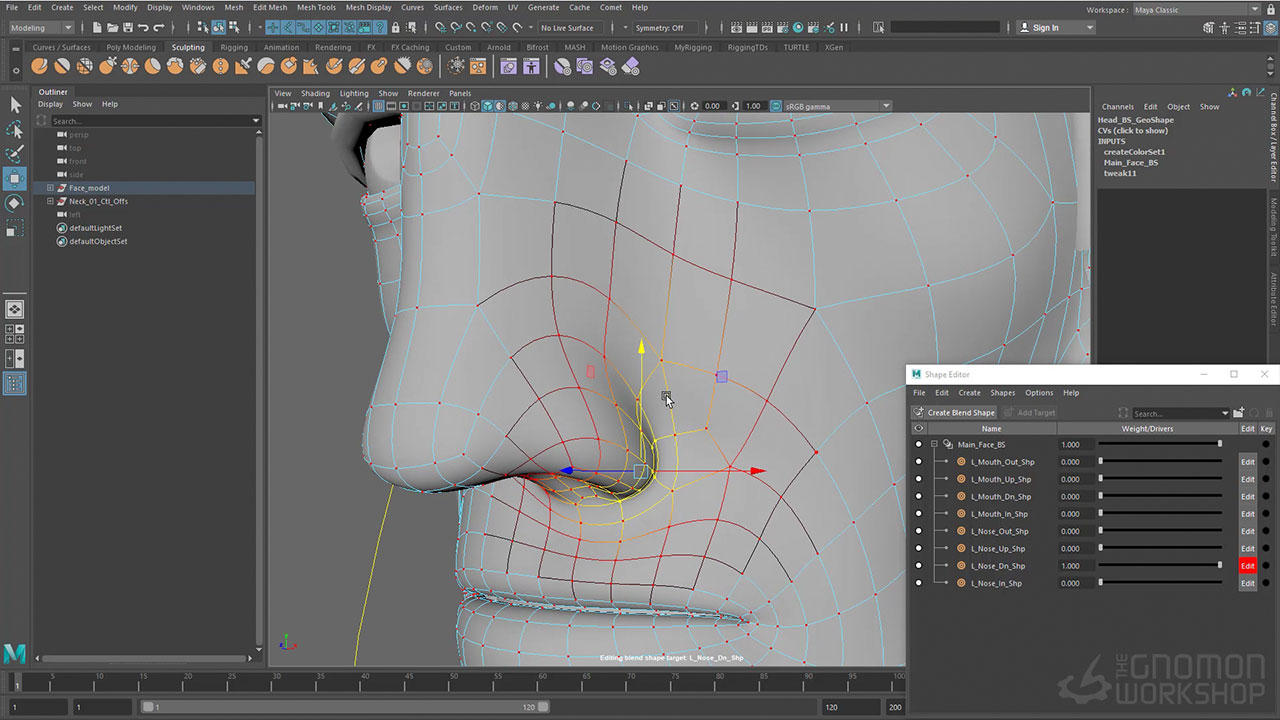Collapse the Main_Face_BS group
Image resolution: width=1280 pixels, height=720 pixels.
click(934, 444)
